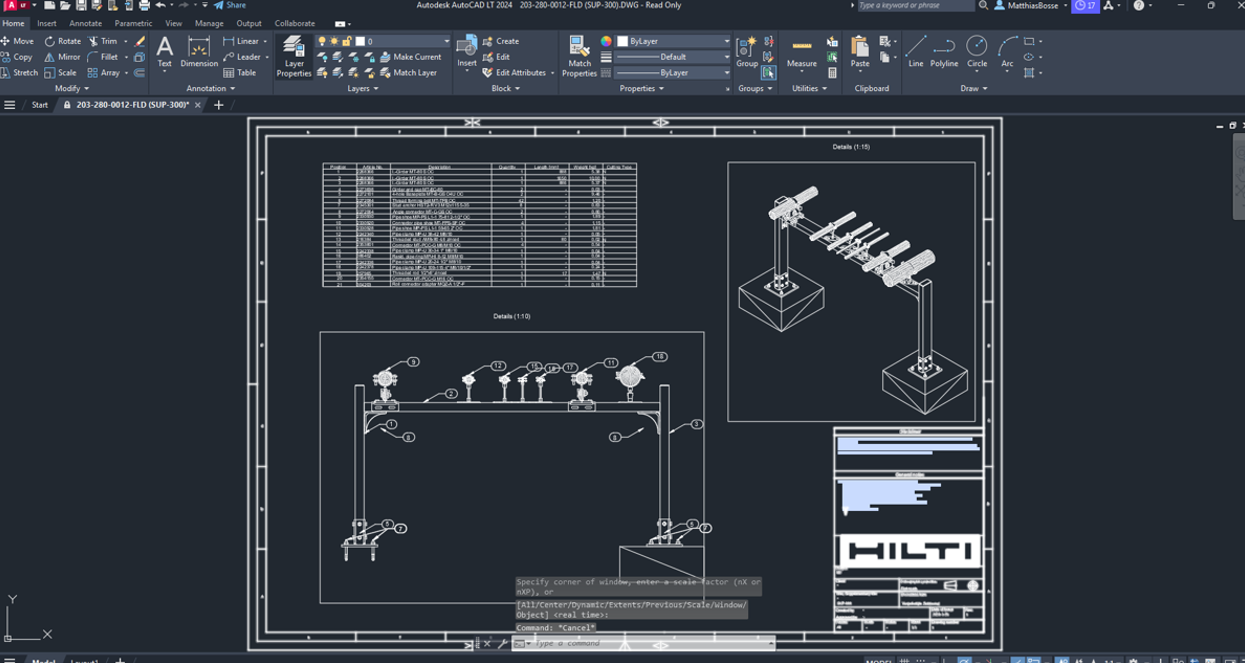The image size is (1245, 663).
Task: Click the Plot printer icon
Action: [x=144, y=5]
